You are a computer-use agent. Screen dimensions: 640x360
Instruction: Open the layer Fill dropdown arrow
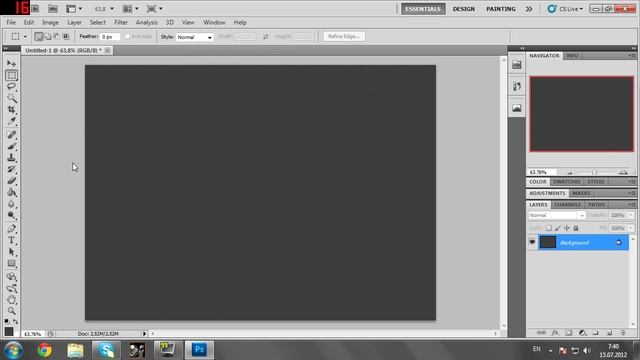click(631, 228)
